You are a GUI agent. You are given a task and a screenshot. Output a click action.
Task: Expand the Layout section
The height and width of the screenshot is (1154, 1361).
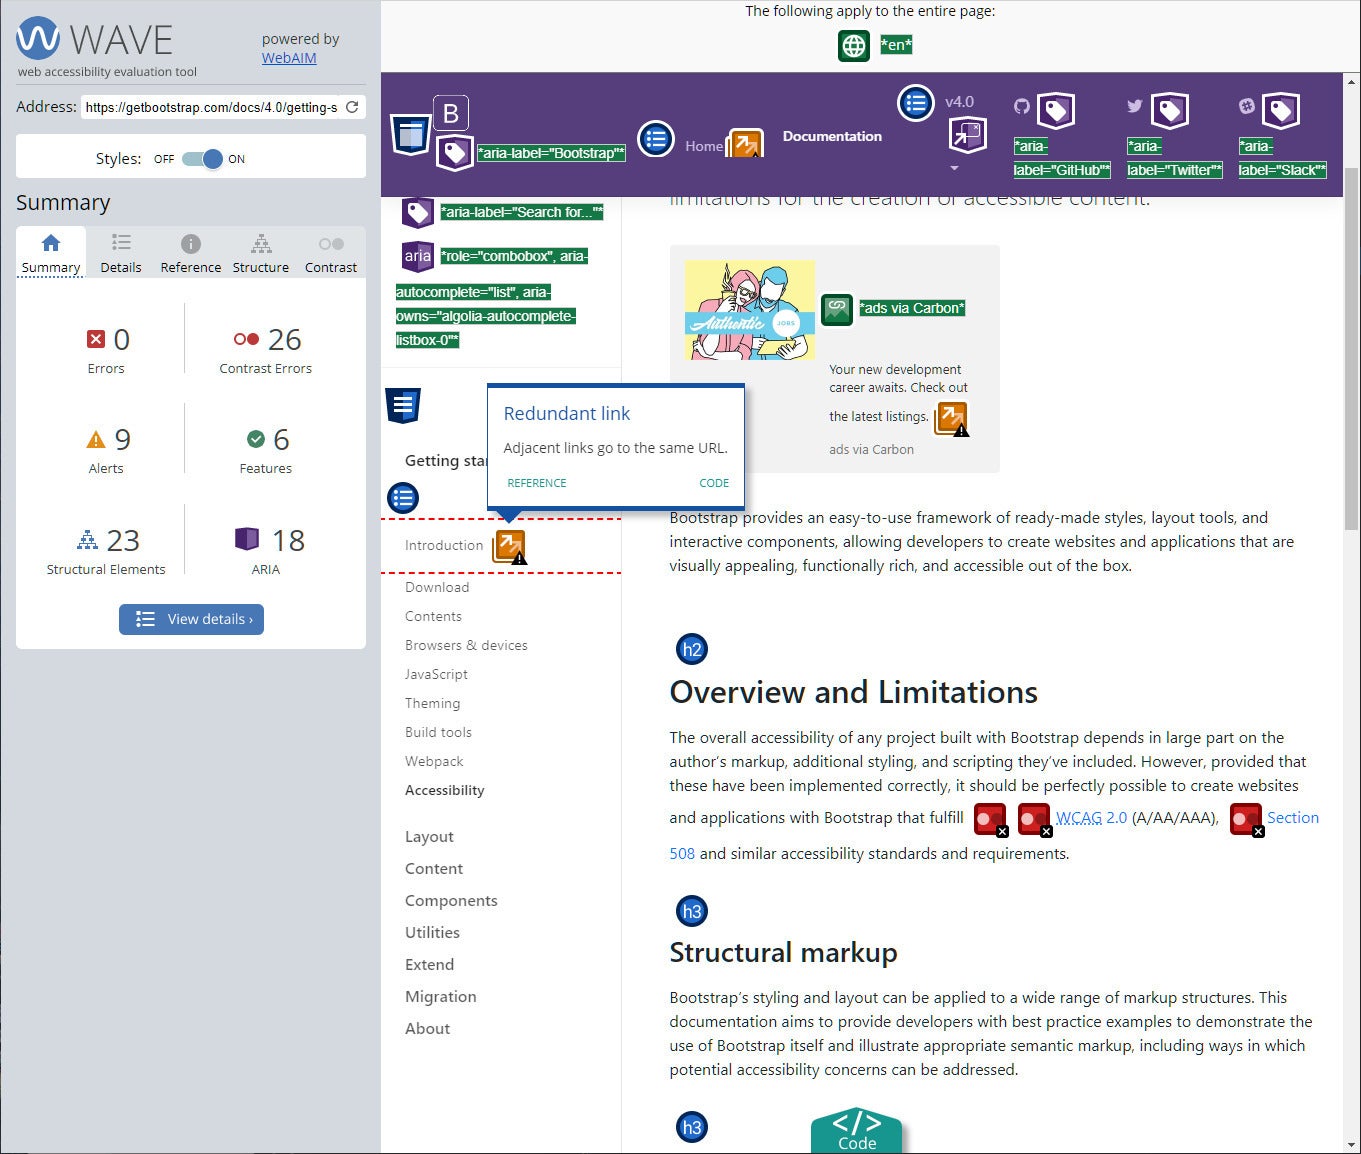pyautogui.click(x=429, y=837)
